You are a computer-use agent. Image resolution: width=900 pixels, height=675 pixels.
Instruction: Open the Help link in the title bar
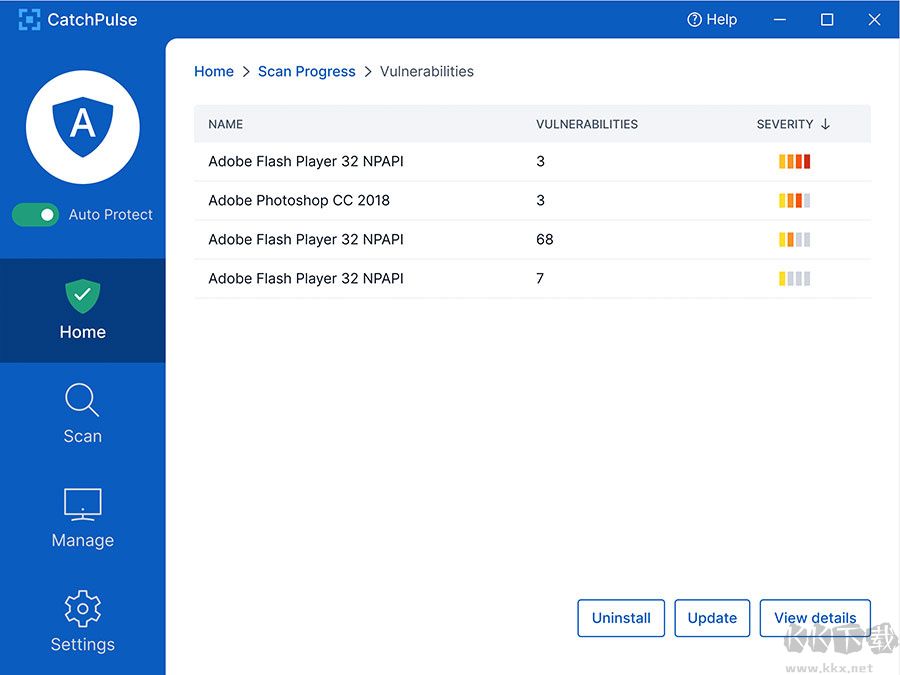pos(712,20)
